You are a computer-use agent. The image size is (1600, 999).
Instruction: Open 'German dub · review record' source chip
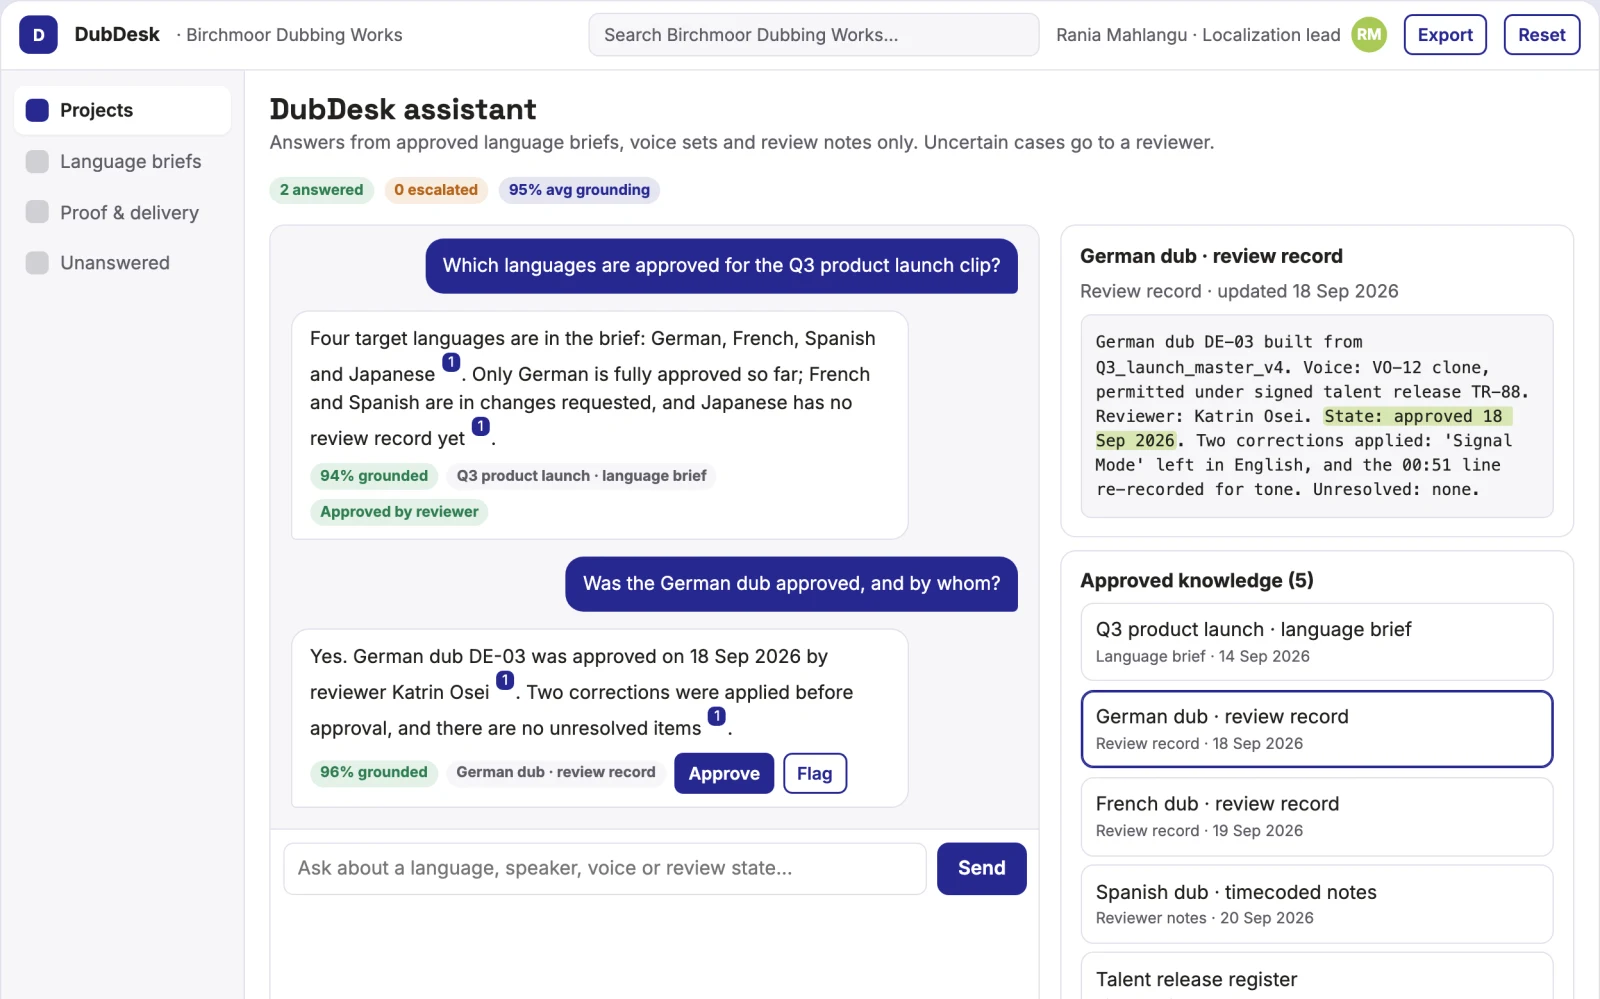(x=556, y=772)
